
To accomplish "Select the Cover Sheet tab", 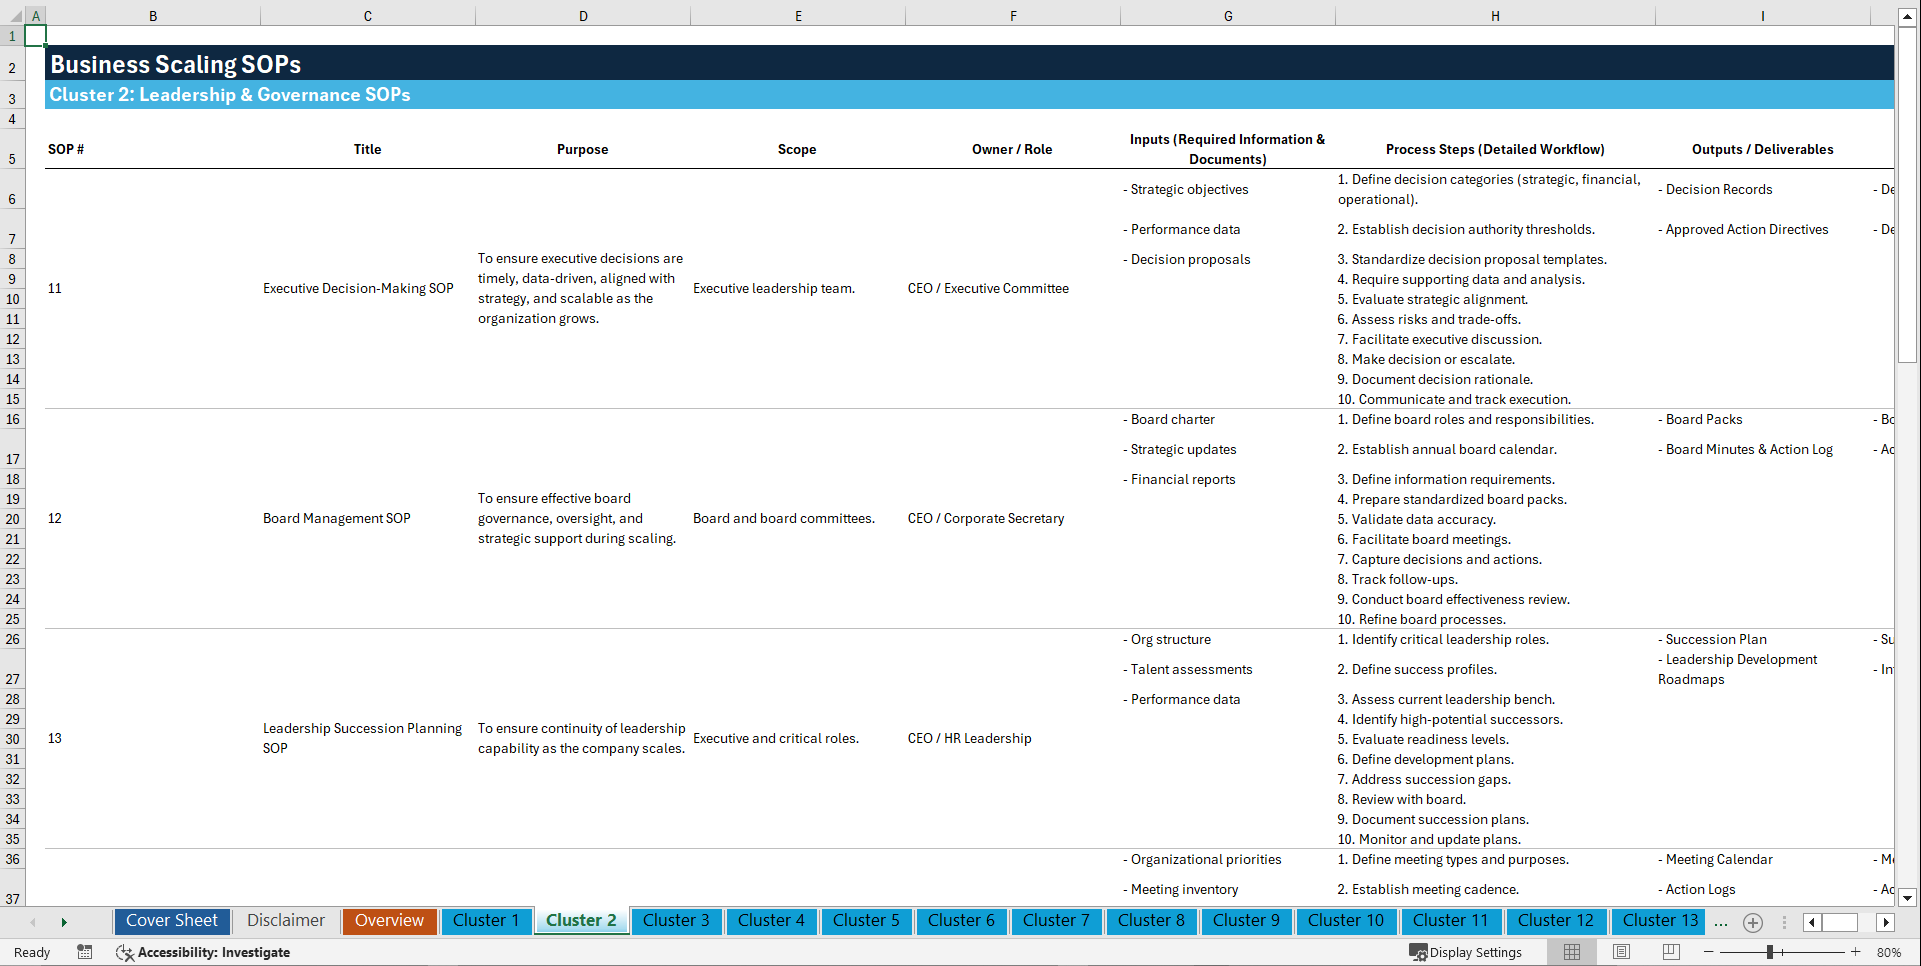I will click(x=171, y=921).
